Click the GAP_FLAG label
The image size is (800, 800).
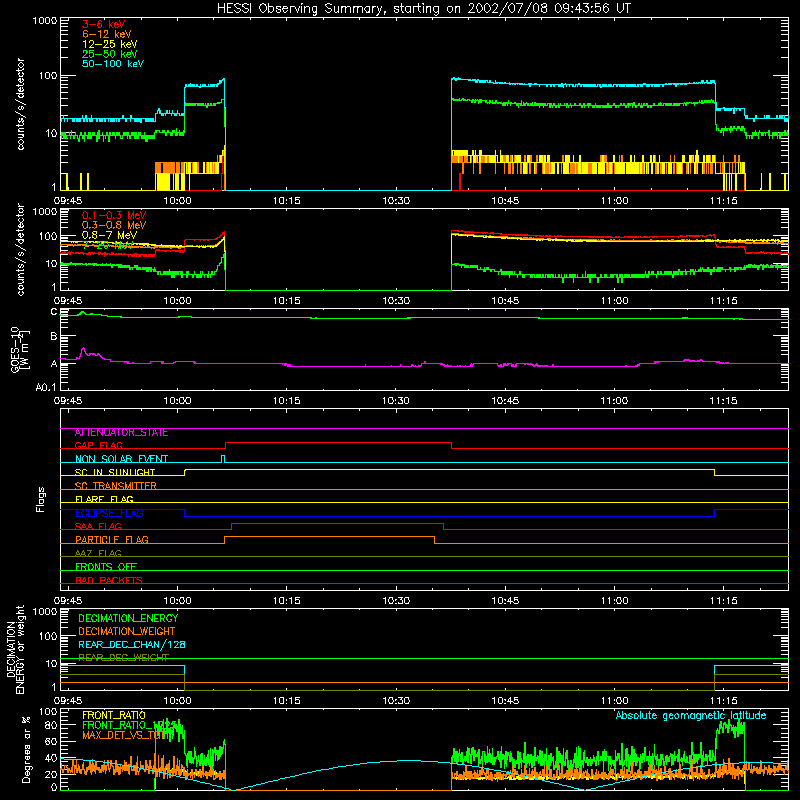pyautogui.click(x=98, y=445)
